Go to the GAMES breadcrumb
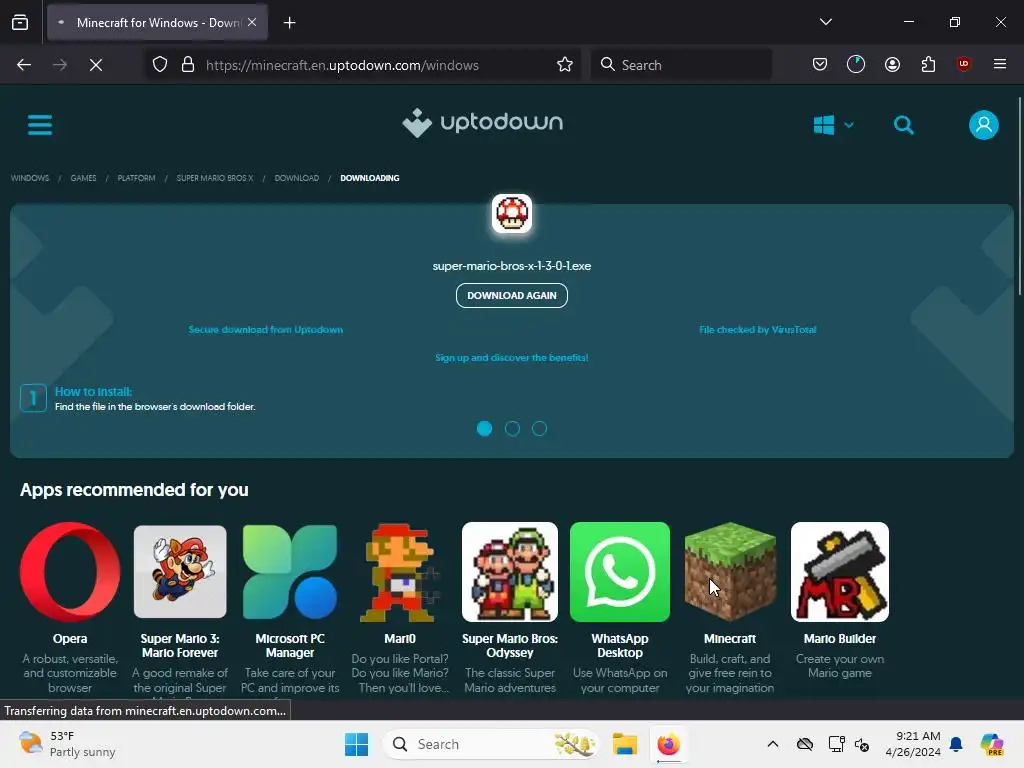1024x768 pixels. point(84,178)
